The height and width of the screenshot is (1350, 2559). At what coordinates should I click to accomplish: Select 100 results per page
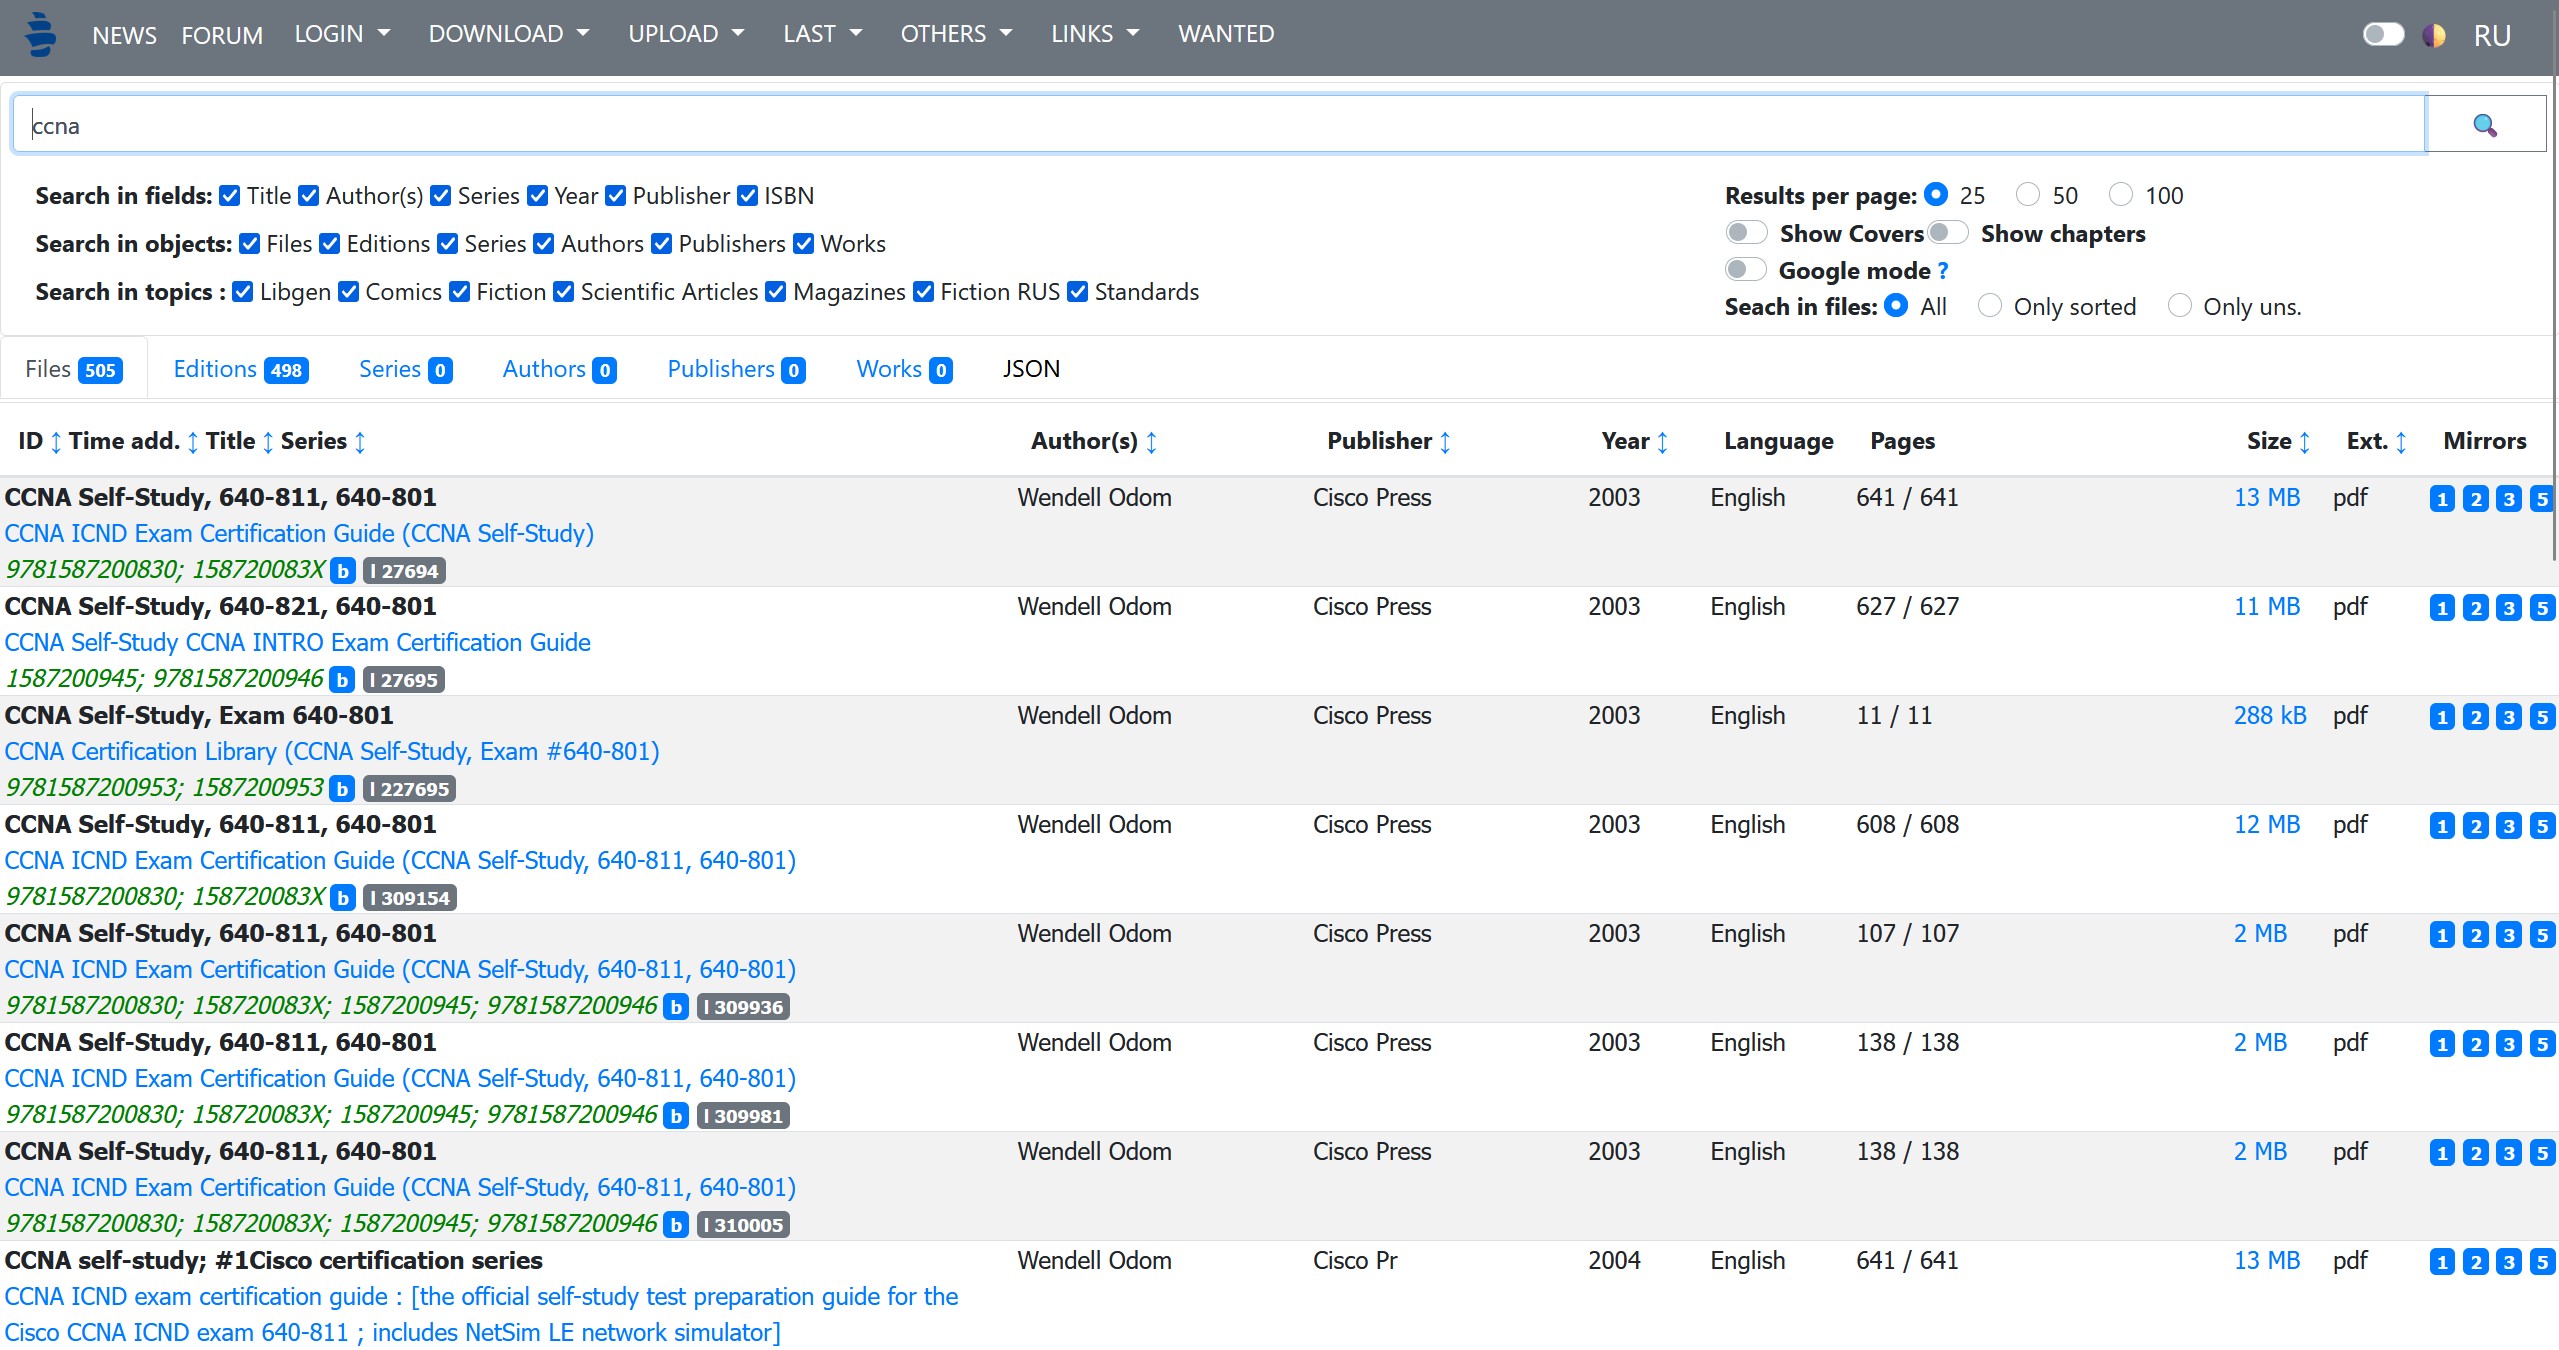pyautogui.click(x=2121, y=194)
